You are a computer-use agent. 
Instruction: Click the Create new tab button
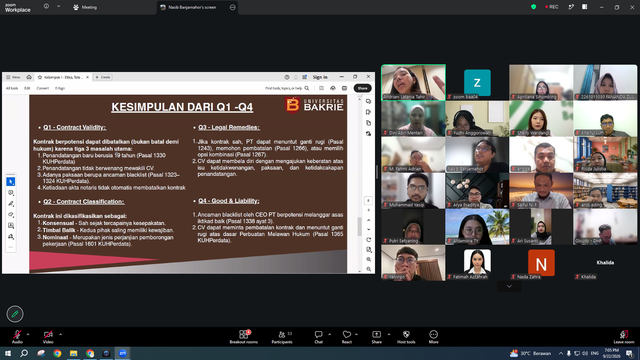103,77
